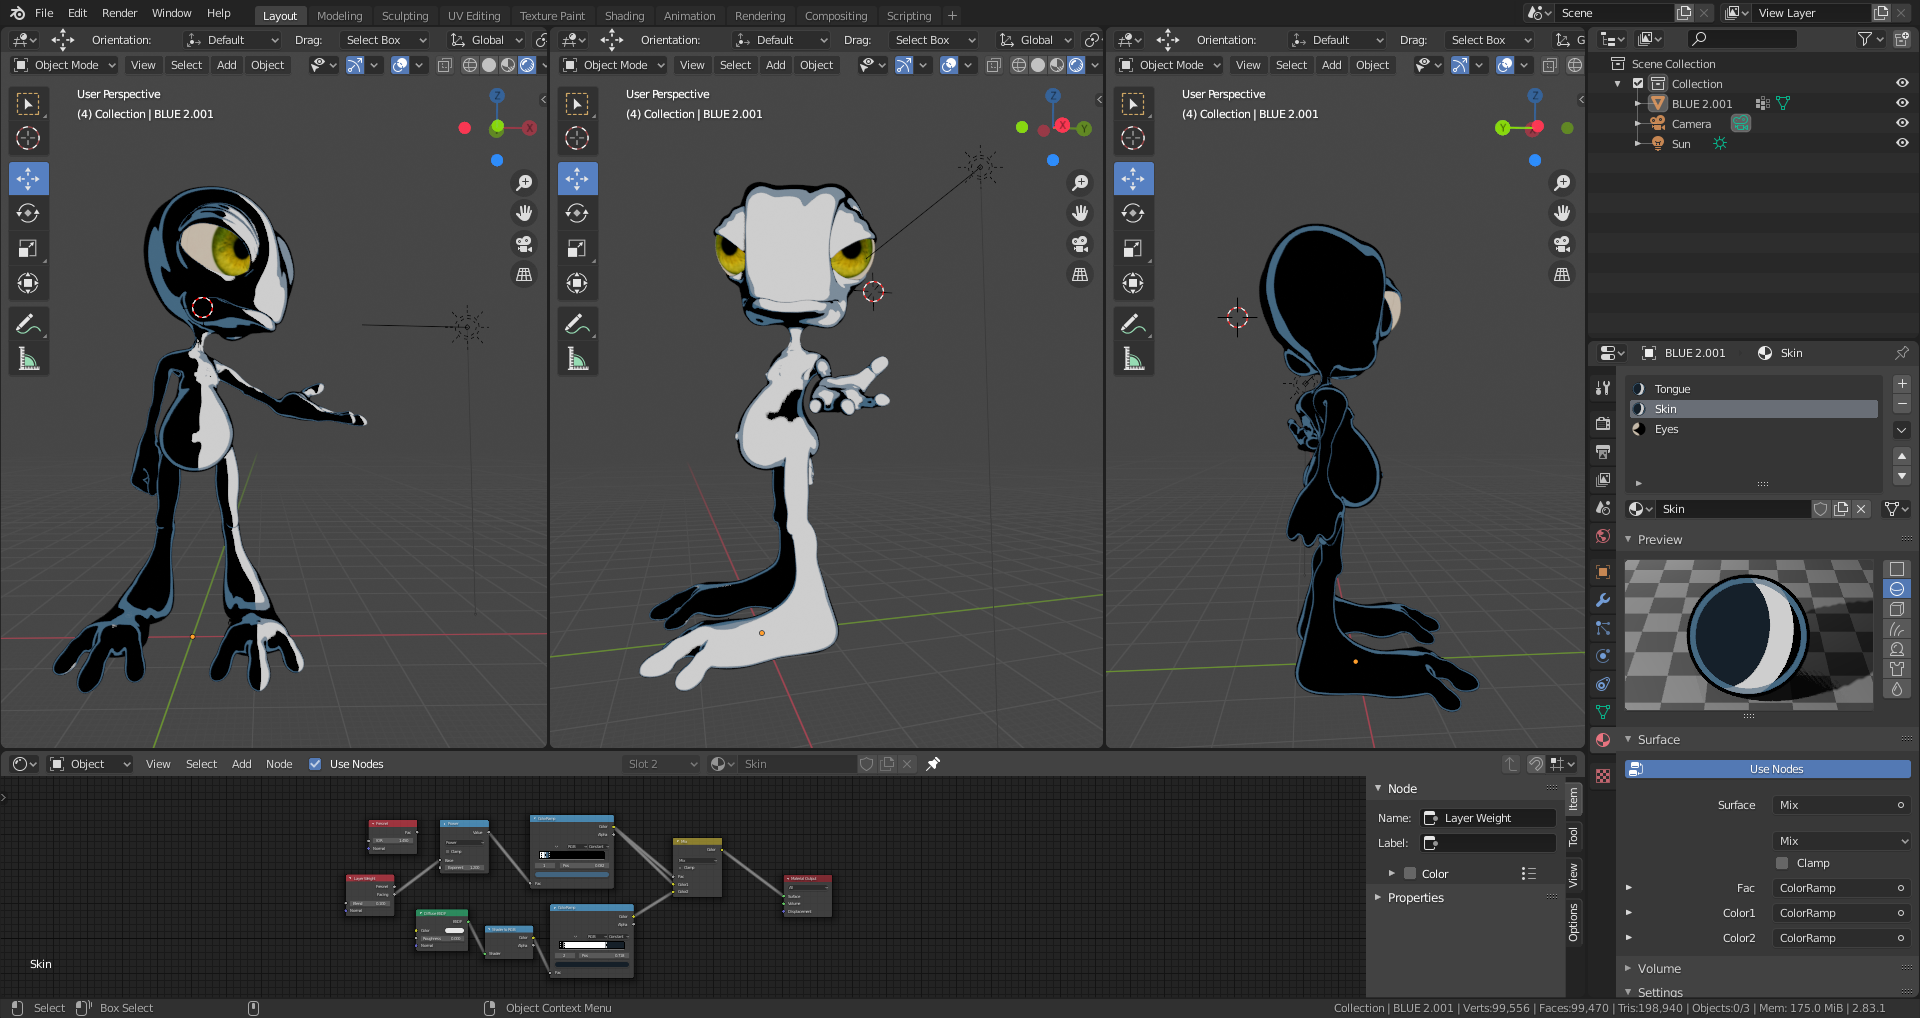Pin the node editor material
Screen dimensions: 1920x1018
(x=933, y=764)
